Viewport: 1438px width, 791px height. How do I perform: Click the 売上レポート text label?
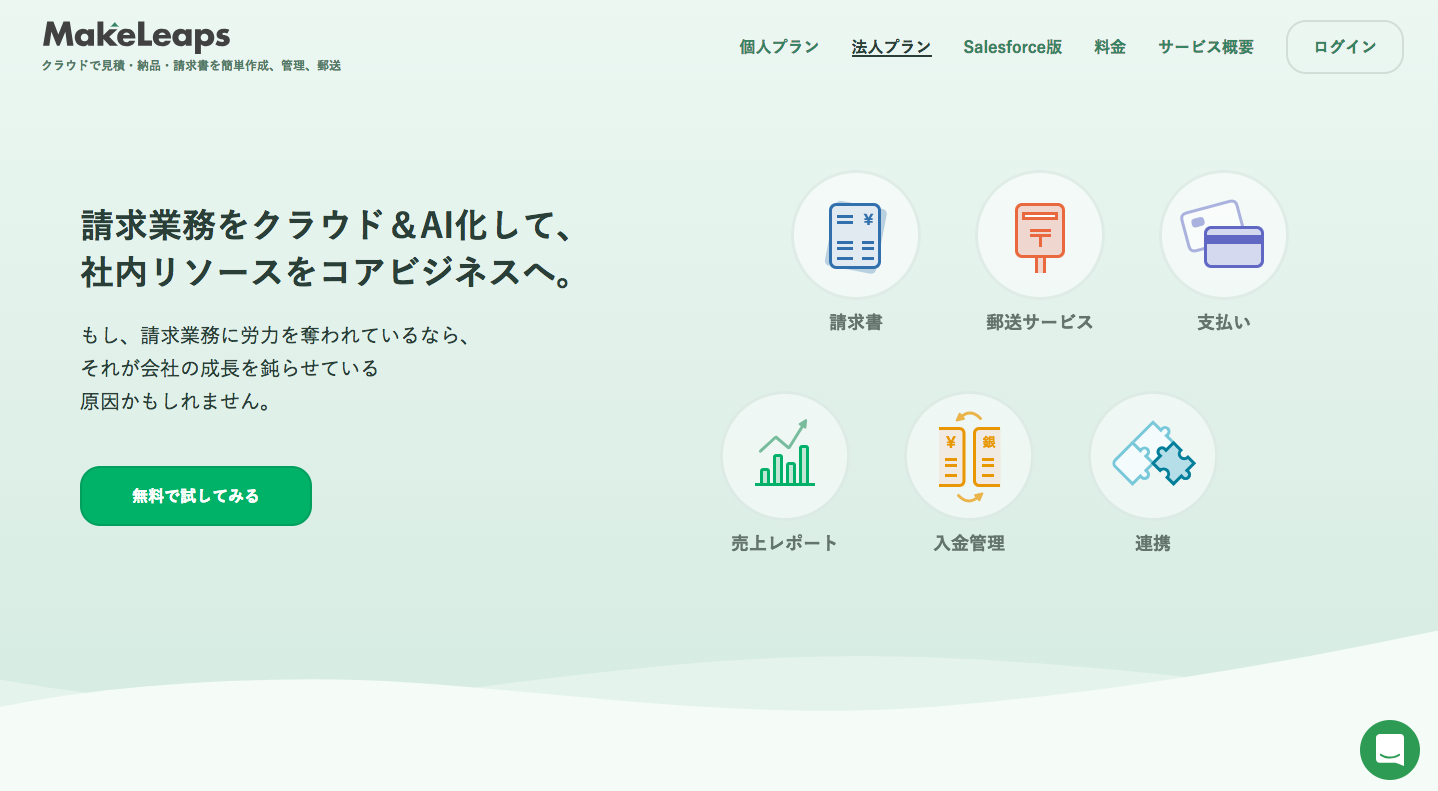pos(784,543)
